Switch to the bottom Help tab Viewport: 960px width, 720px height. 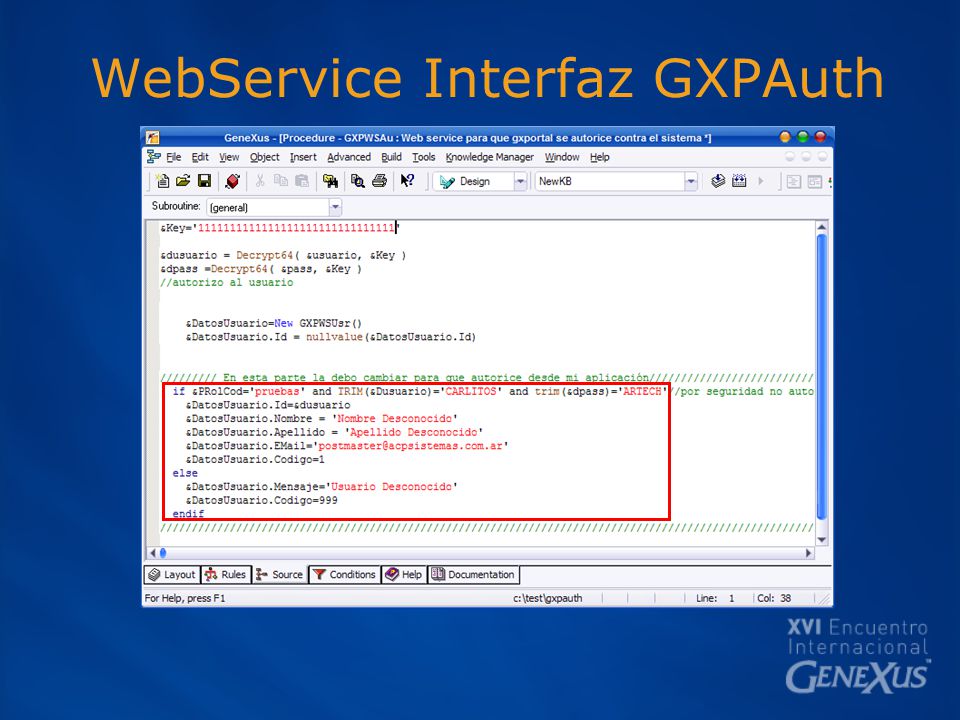click(403, 574)
